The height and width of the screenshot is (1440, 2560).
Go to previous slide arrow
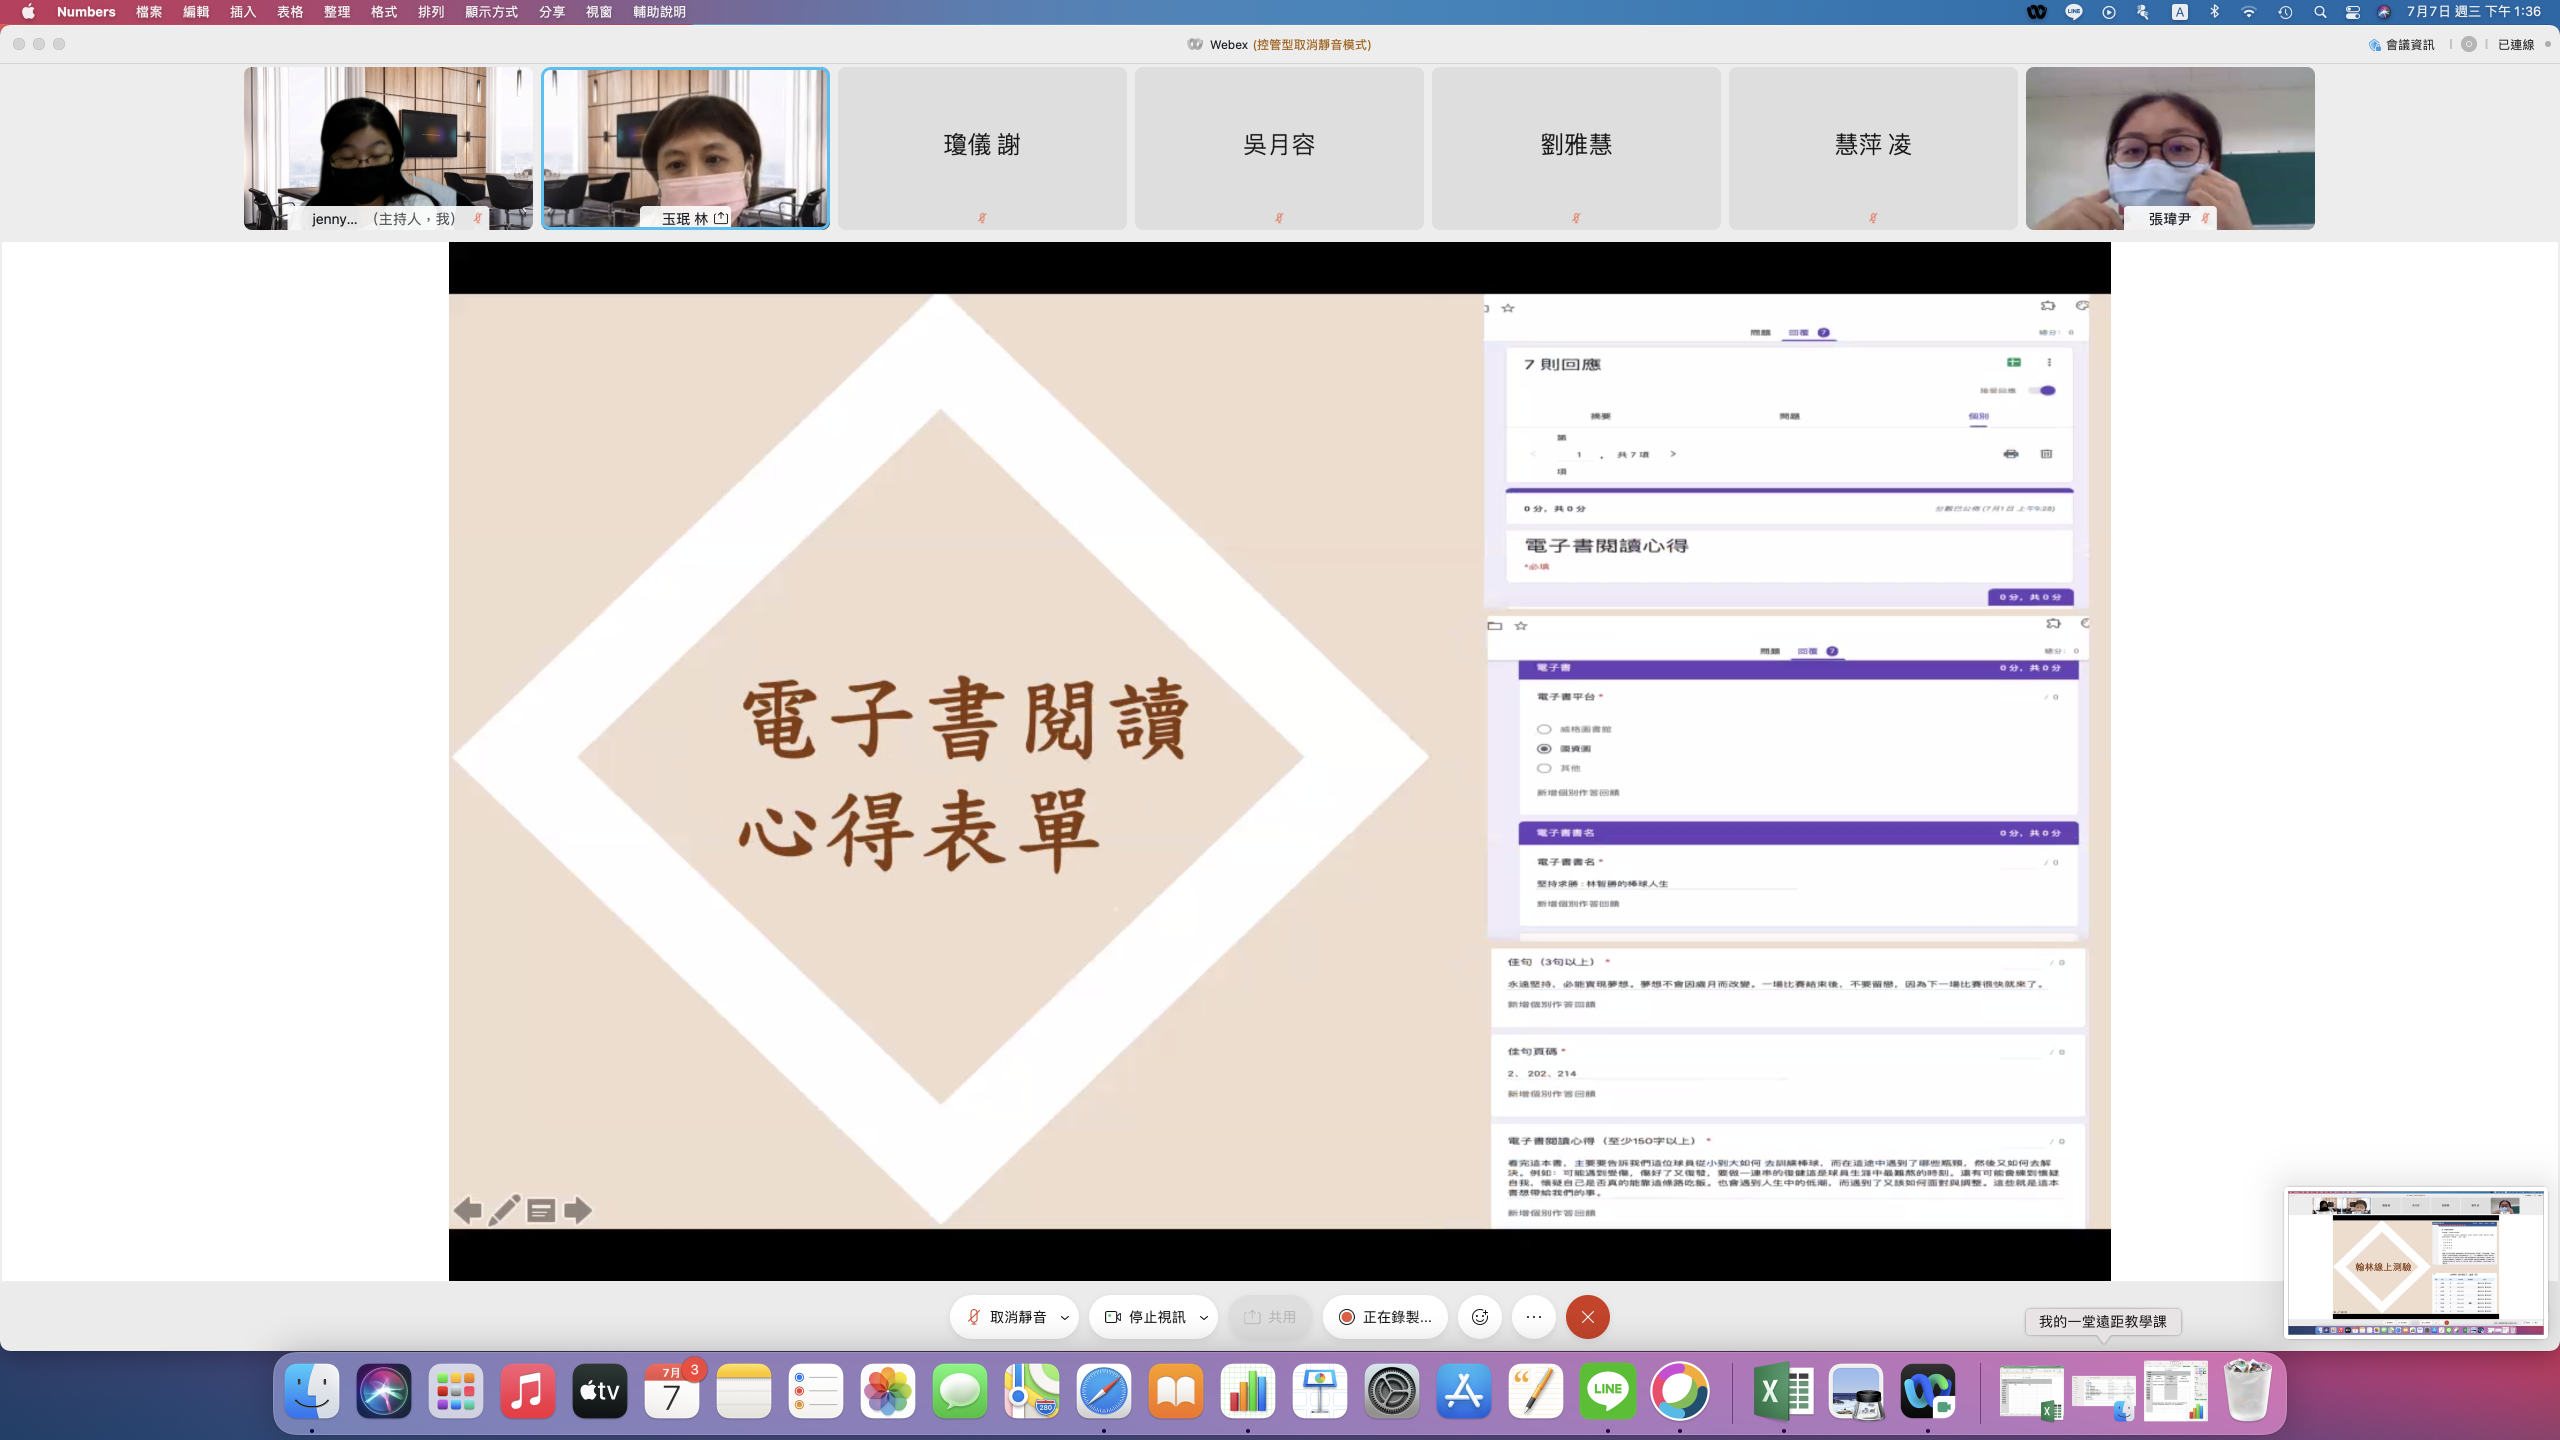(467, 1210)
